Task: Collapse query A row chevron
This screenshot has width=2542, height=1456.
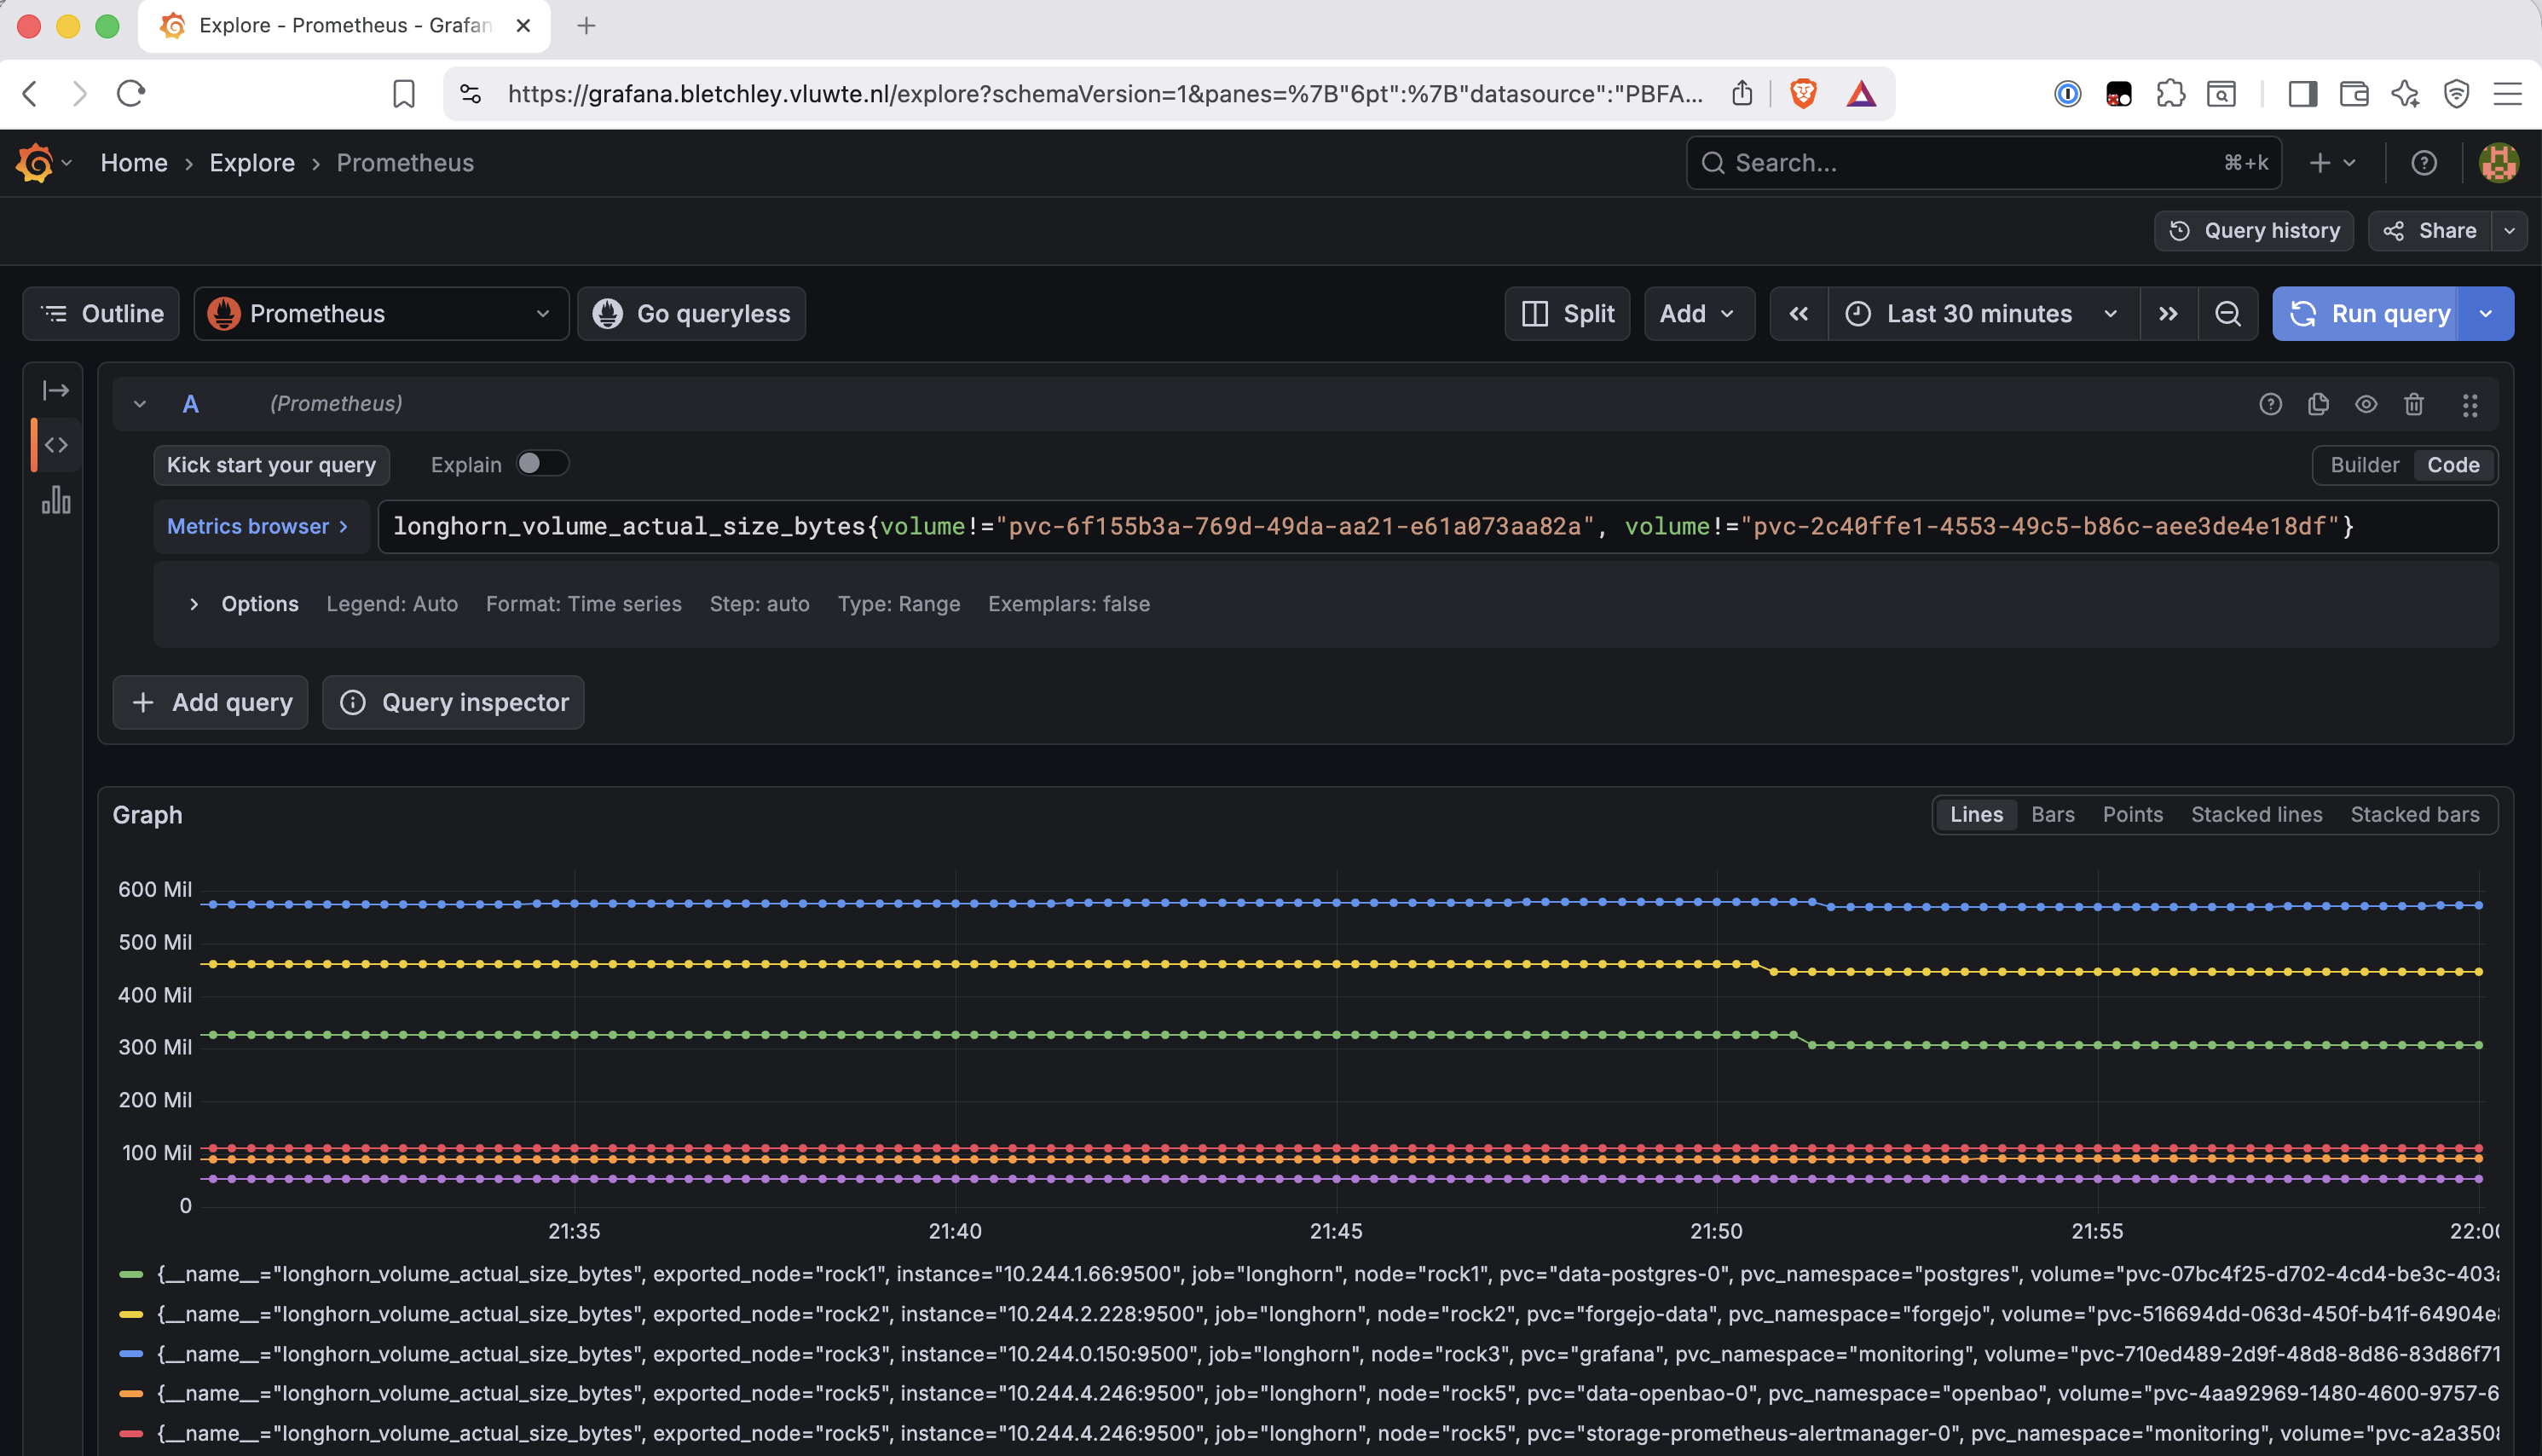Action: click(140, 404)
